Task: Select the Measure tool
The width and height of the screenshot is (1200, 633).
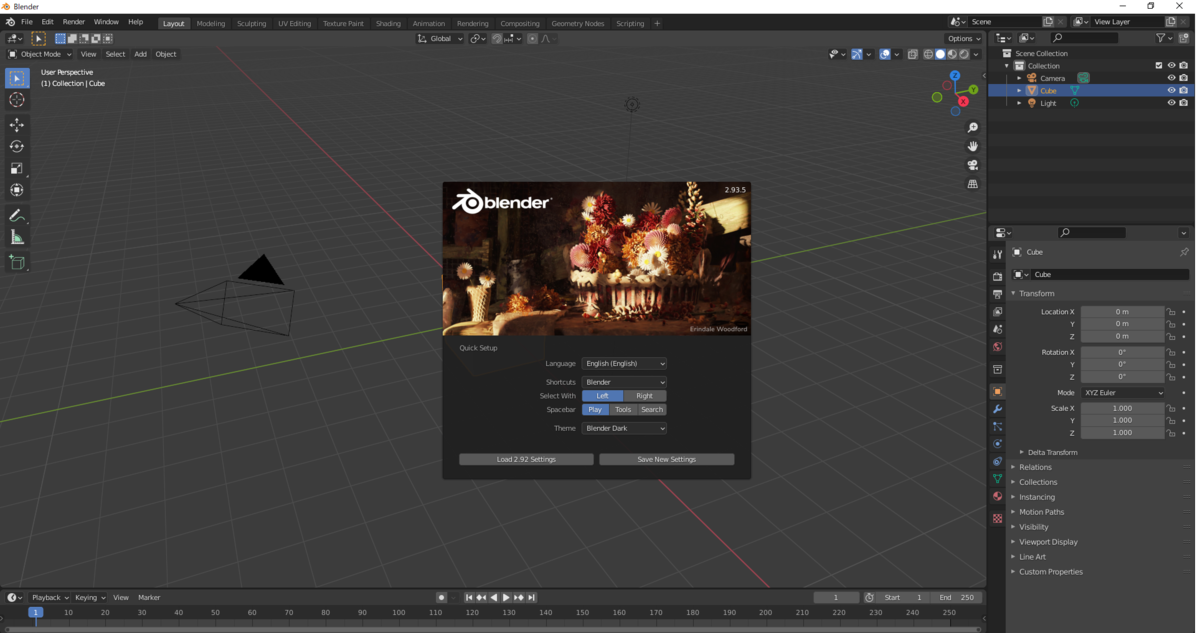Action: pyautogui.click(x=17, y=237)
